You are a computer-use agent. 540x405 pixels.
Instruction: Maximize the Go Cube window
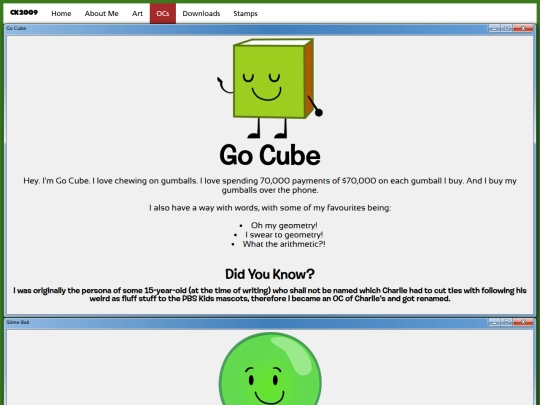507,28
